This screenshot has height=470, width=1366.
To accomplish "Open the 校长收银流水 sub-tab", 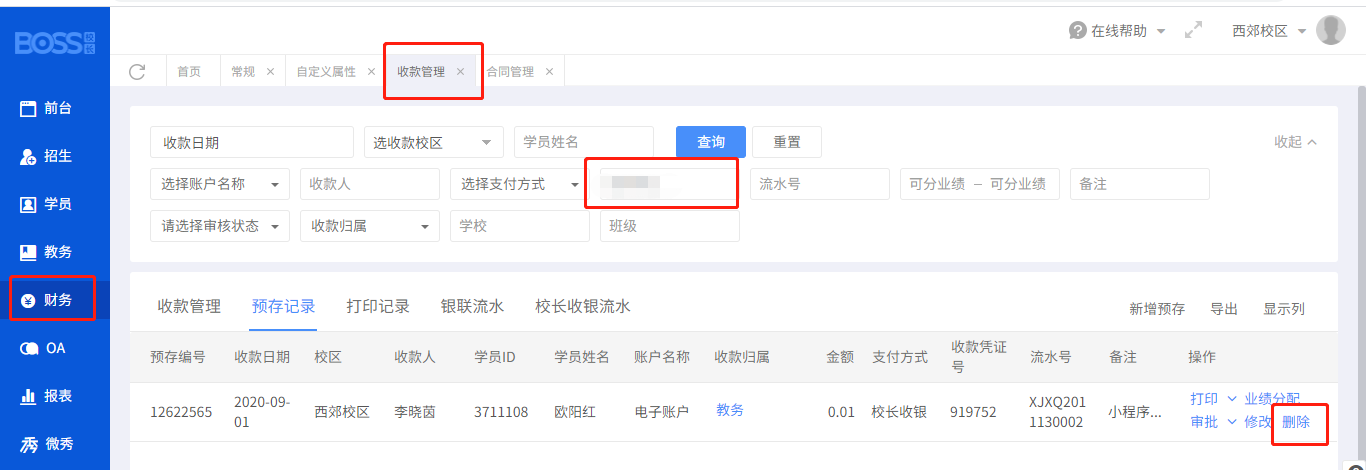I will point(583,307).
